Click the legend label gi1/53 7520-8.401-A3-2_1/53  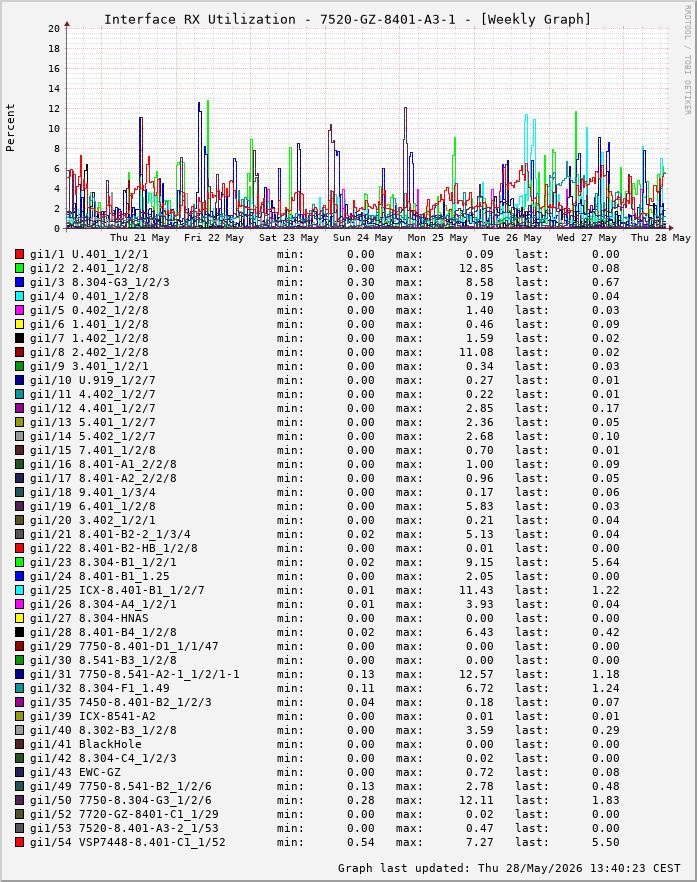click(124, 829)
